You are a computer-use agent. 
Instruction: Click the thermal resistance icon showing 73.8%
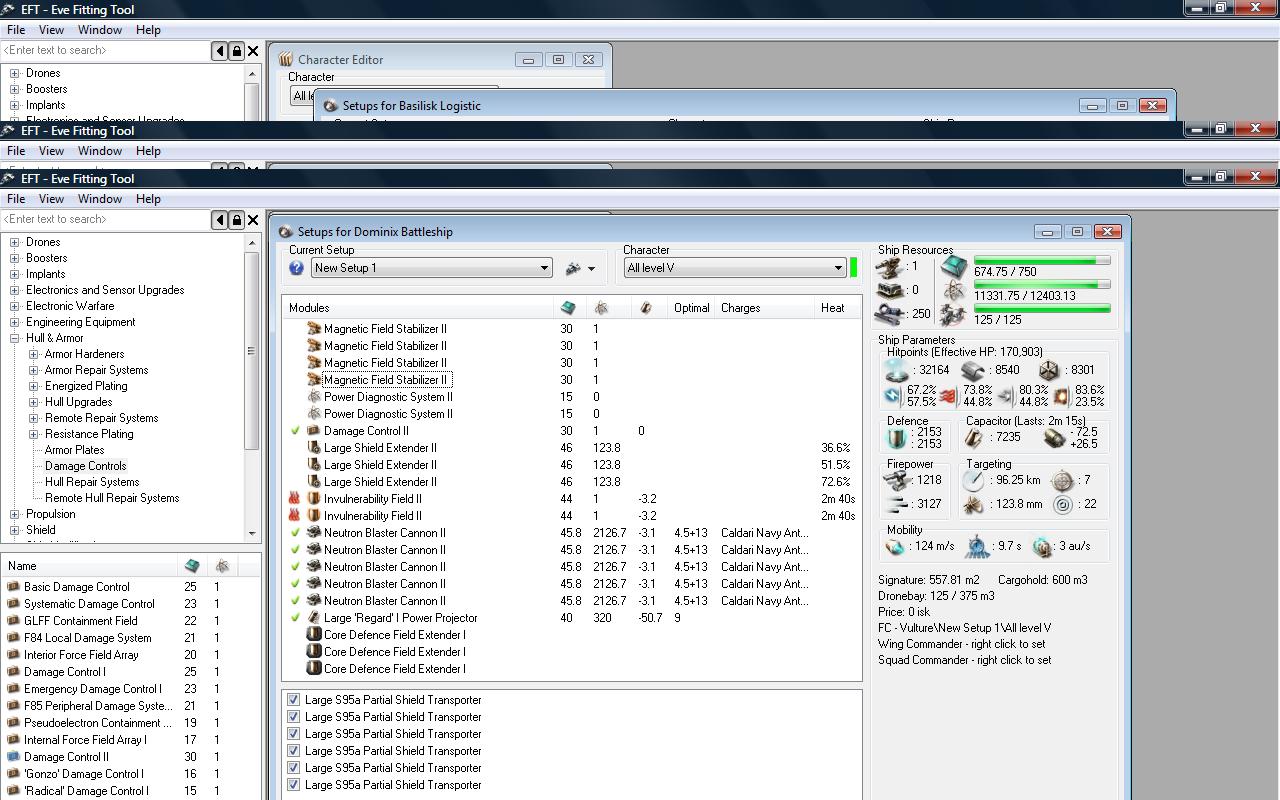coord(949,396)
